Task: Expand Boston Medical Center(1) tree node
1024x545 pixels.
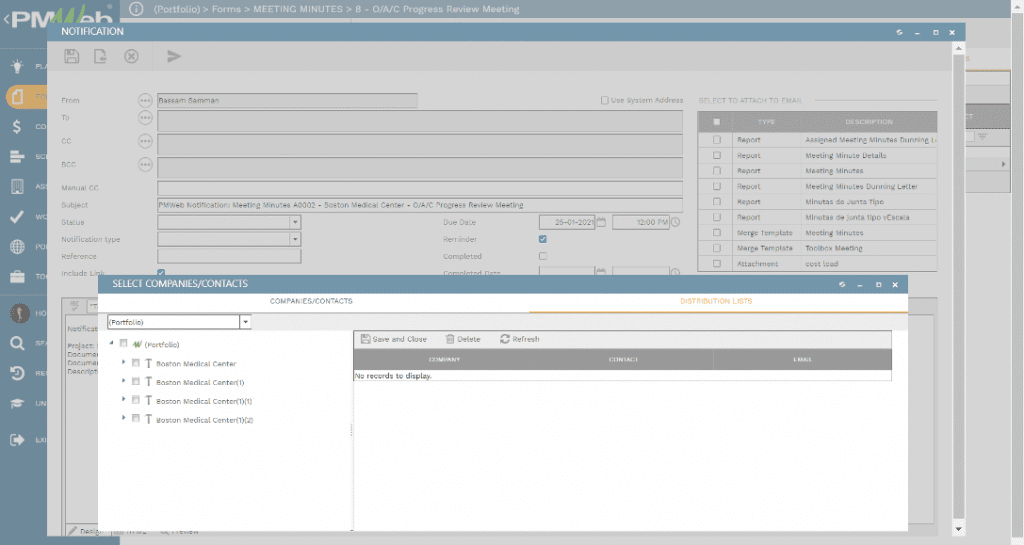Action: (x=123, y=381)
